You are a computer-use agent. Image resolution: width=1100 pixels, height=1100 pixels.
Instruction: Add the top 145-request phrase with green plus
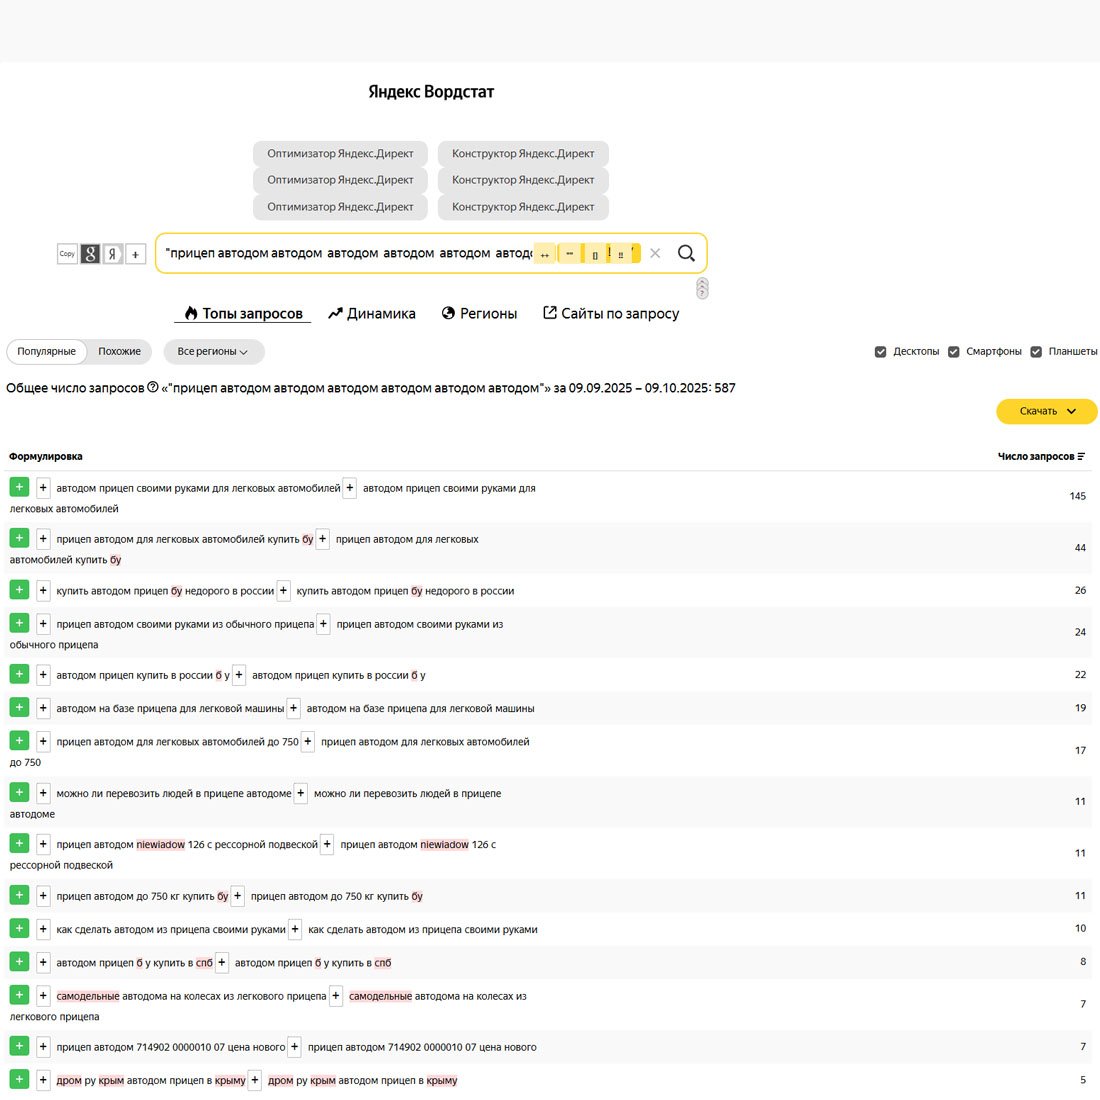pyautogui.click(x=19, y=487)
